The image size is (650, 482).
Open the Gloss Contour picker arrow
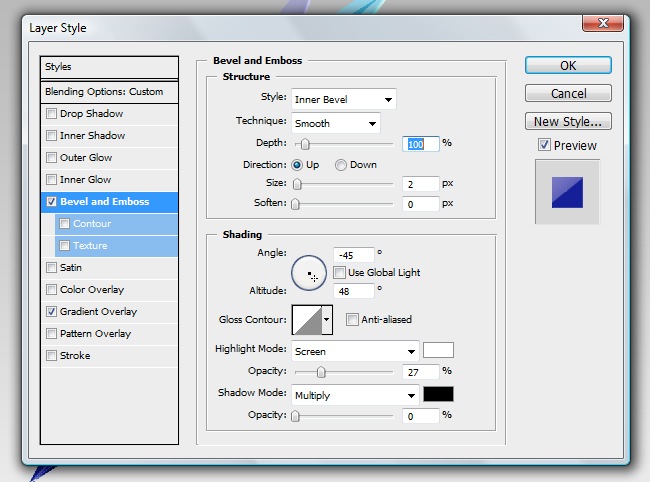click(x=326, y=320)
